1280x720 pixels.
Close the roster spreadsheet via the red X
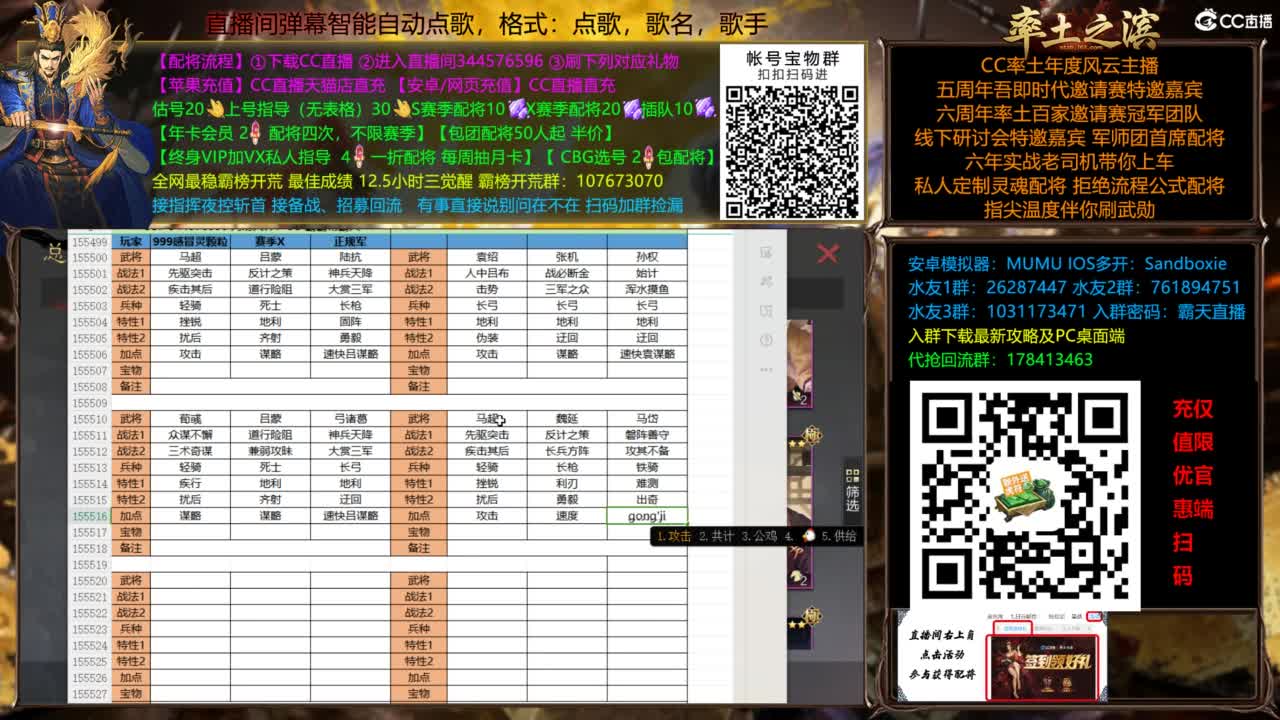[x=827, y=251]
